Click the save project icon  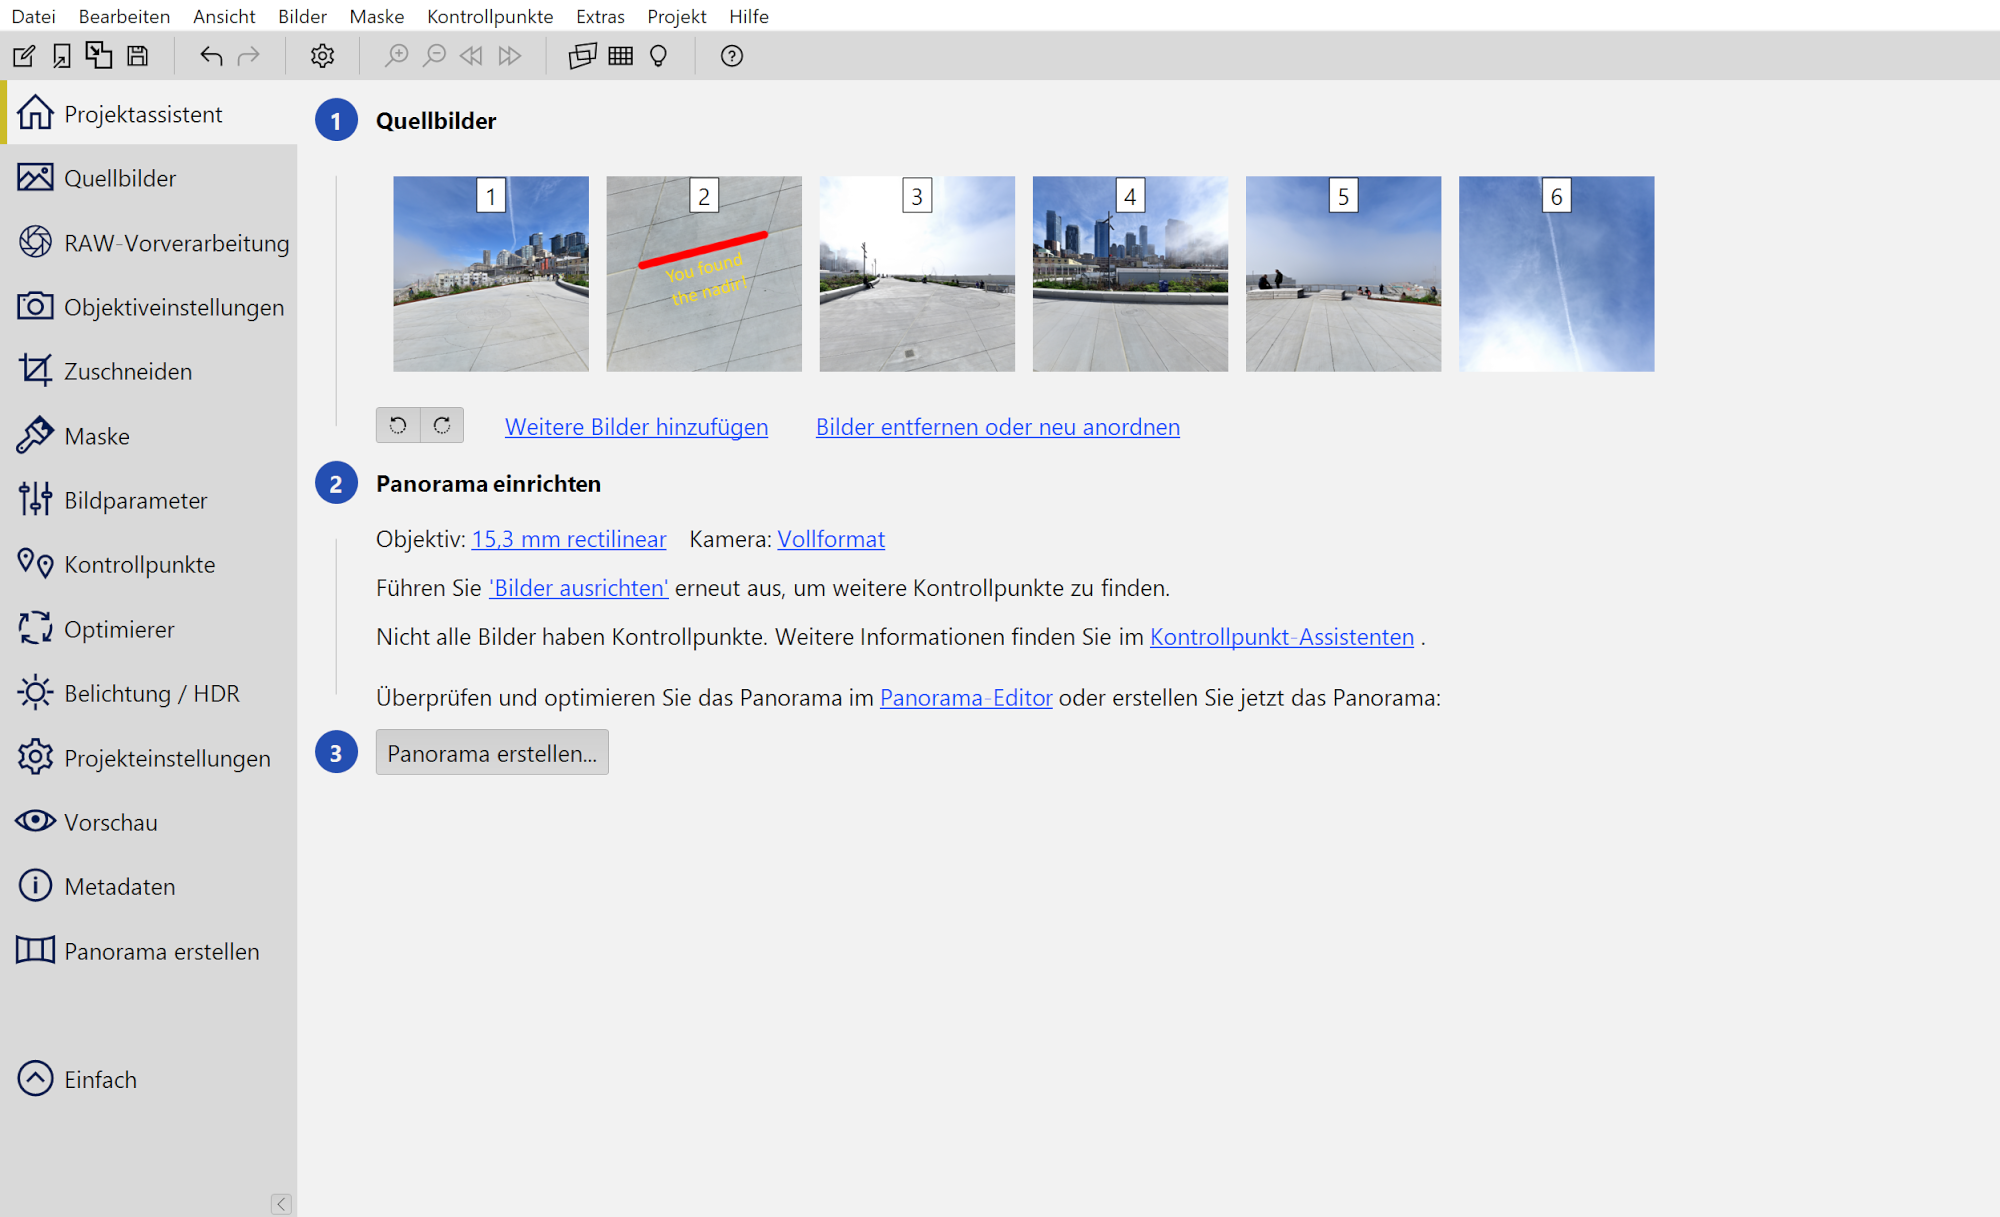(138, 56)
